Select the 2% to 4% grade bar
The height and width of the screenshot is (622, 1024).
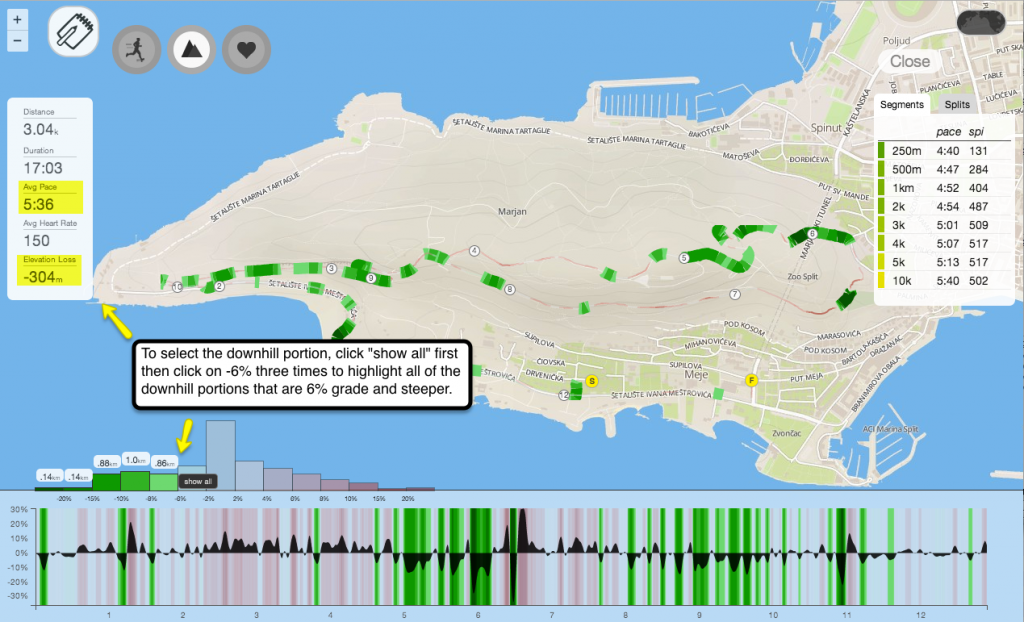[249, 476]
